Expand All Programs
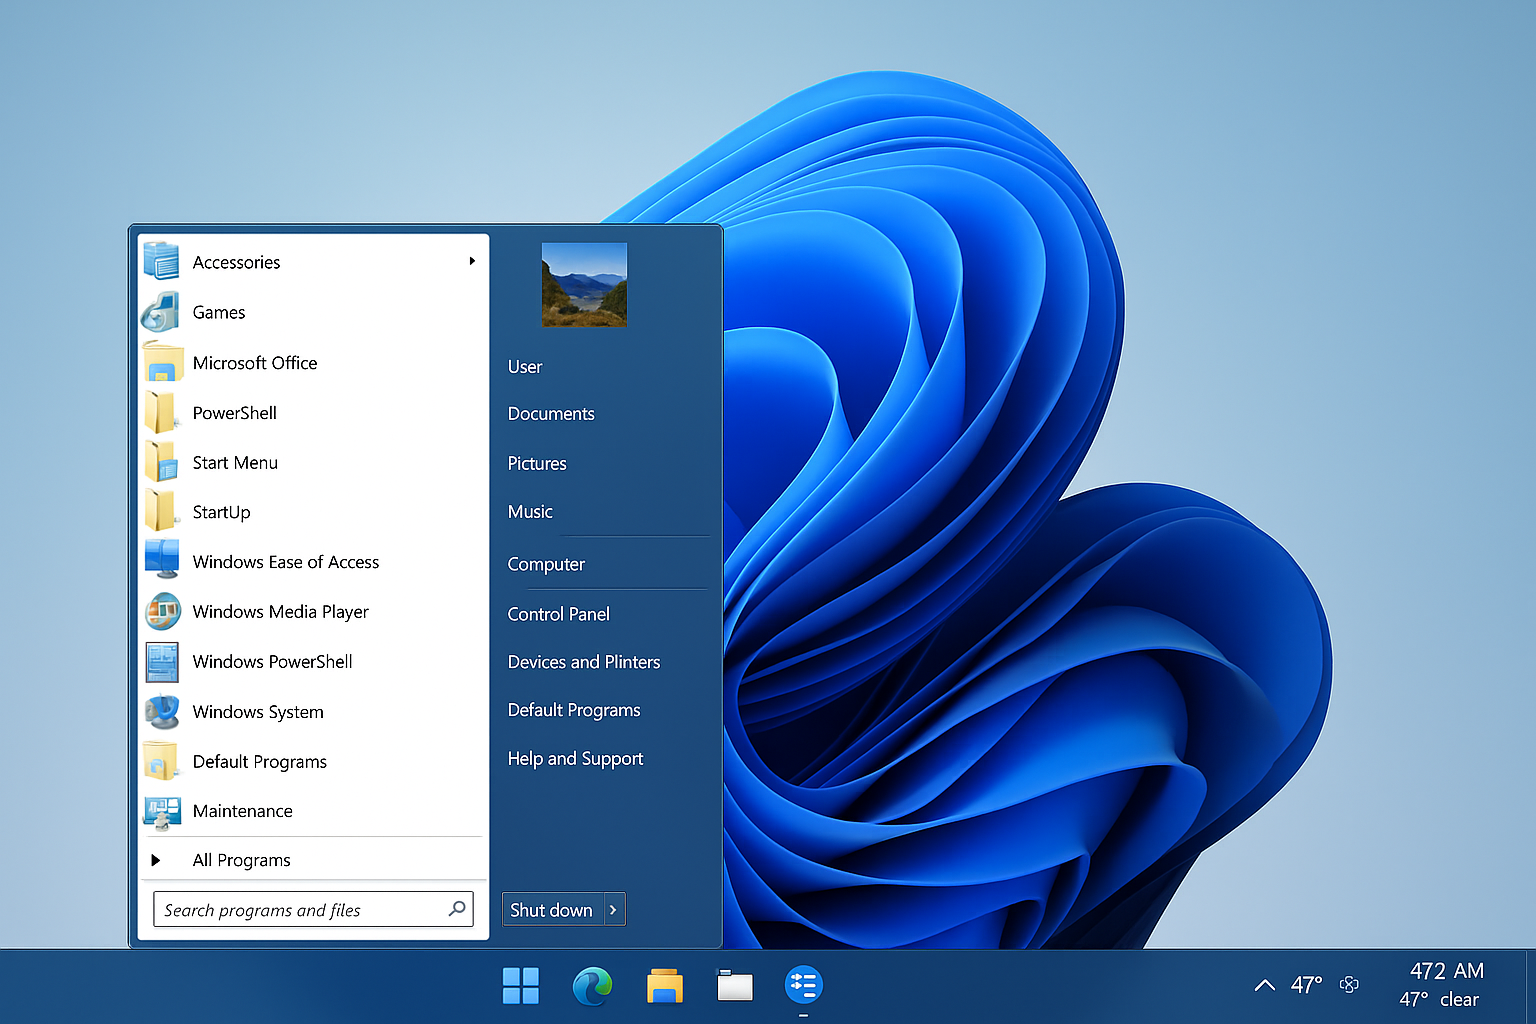Image resolution: width=1536 pixels, height=1024 pixels. (241, 859)
